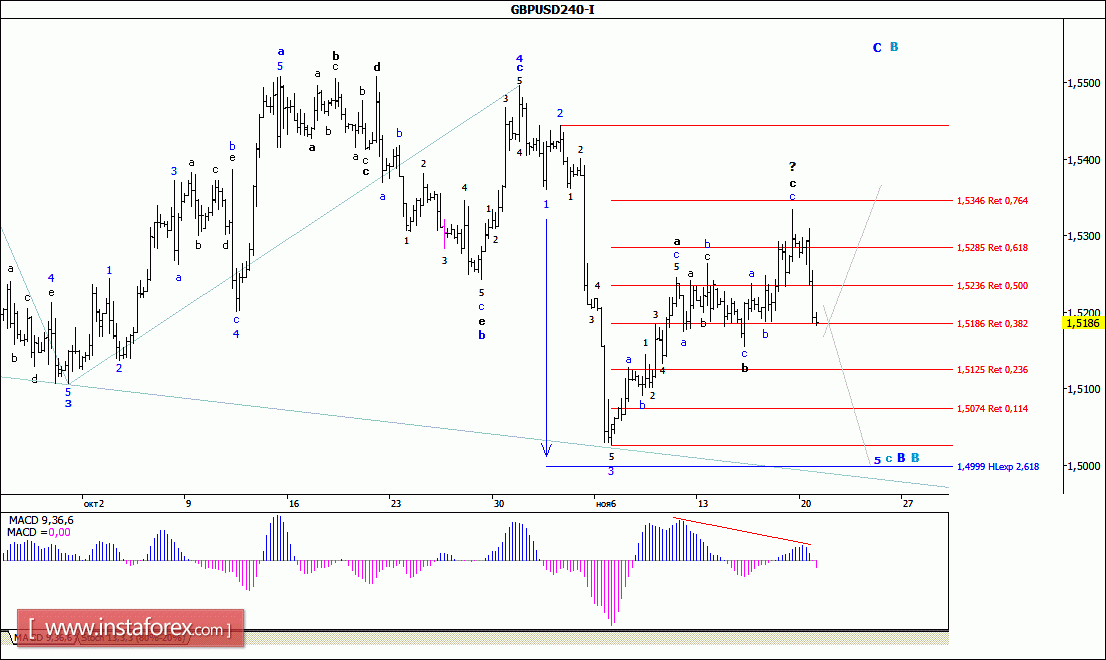1106x660 pixels.
Task: Click the GBPUSD240-I chart title
Action: click(x=552, y=10)
